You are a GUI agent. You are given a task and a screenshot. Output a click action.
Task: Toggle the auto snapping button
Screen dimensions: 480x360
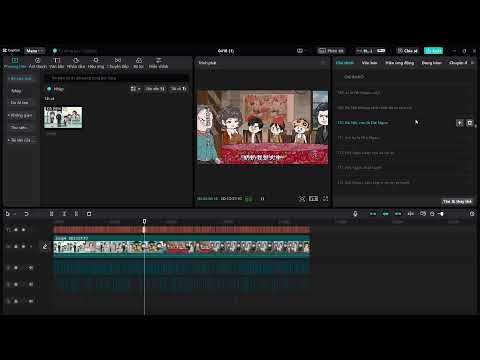pos(386,214)
